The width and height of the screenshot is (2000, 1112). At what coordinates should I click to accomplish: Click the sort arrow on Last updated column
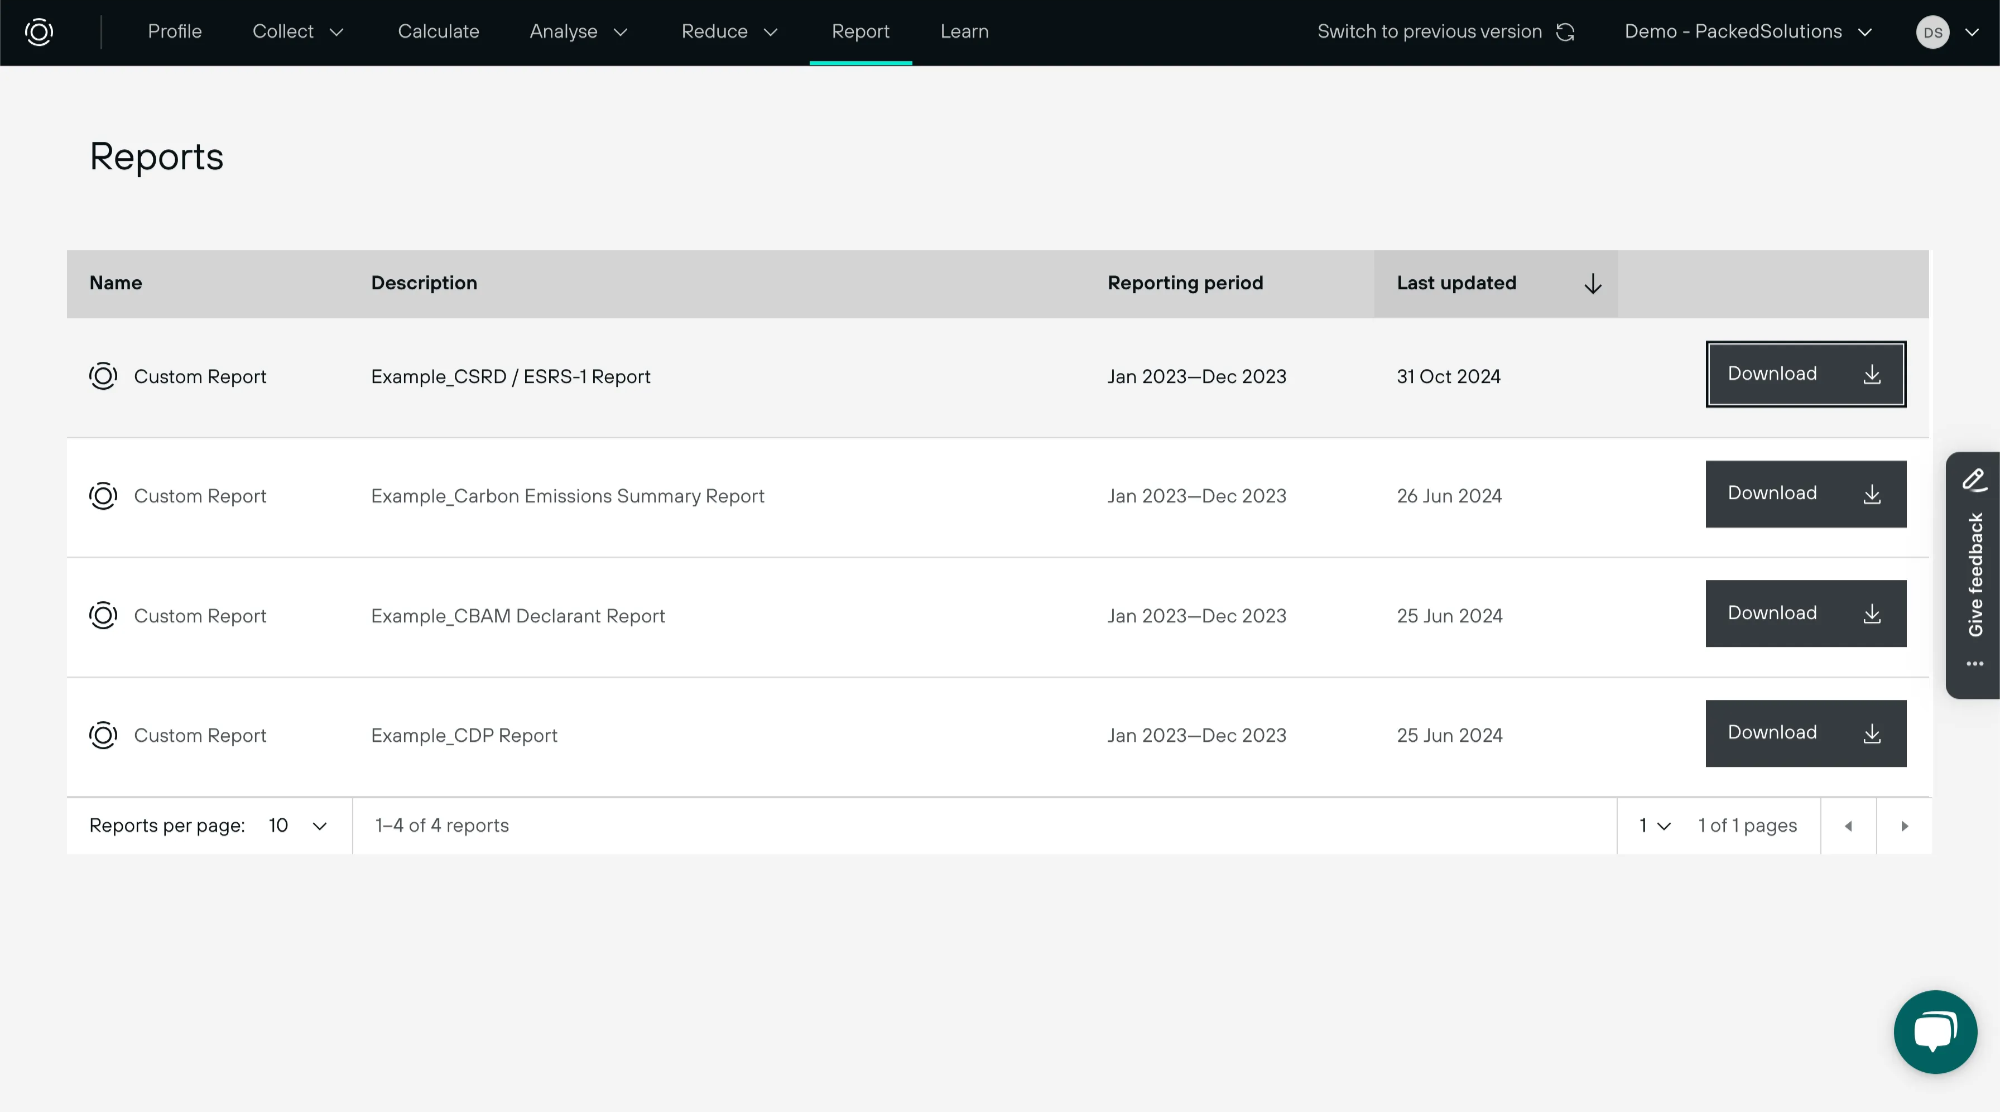click(1593, 283)
